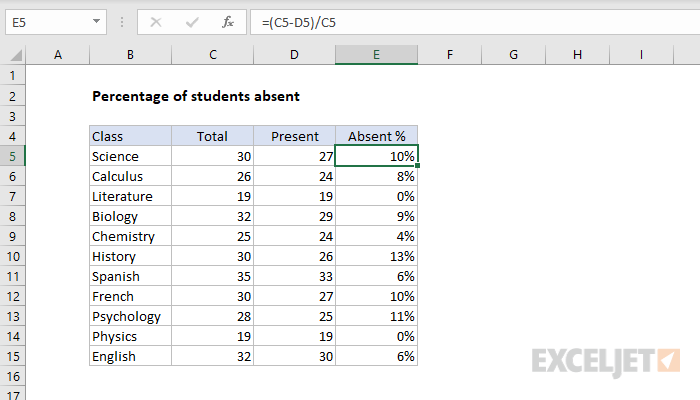Click the 'Total' header cell
The width and height of the screenshot is (700, 400).
(212, 136)
